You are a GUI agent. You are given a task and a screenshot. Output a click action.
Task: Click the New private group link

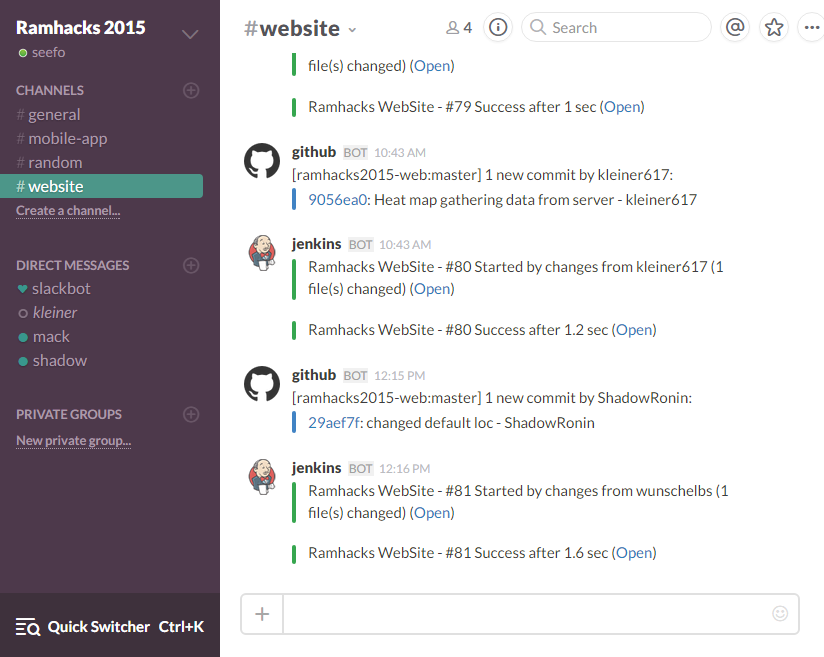click(74, 440)
